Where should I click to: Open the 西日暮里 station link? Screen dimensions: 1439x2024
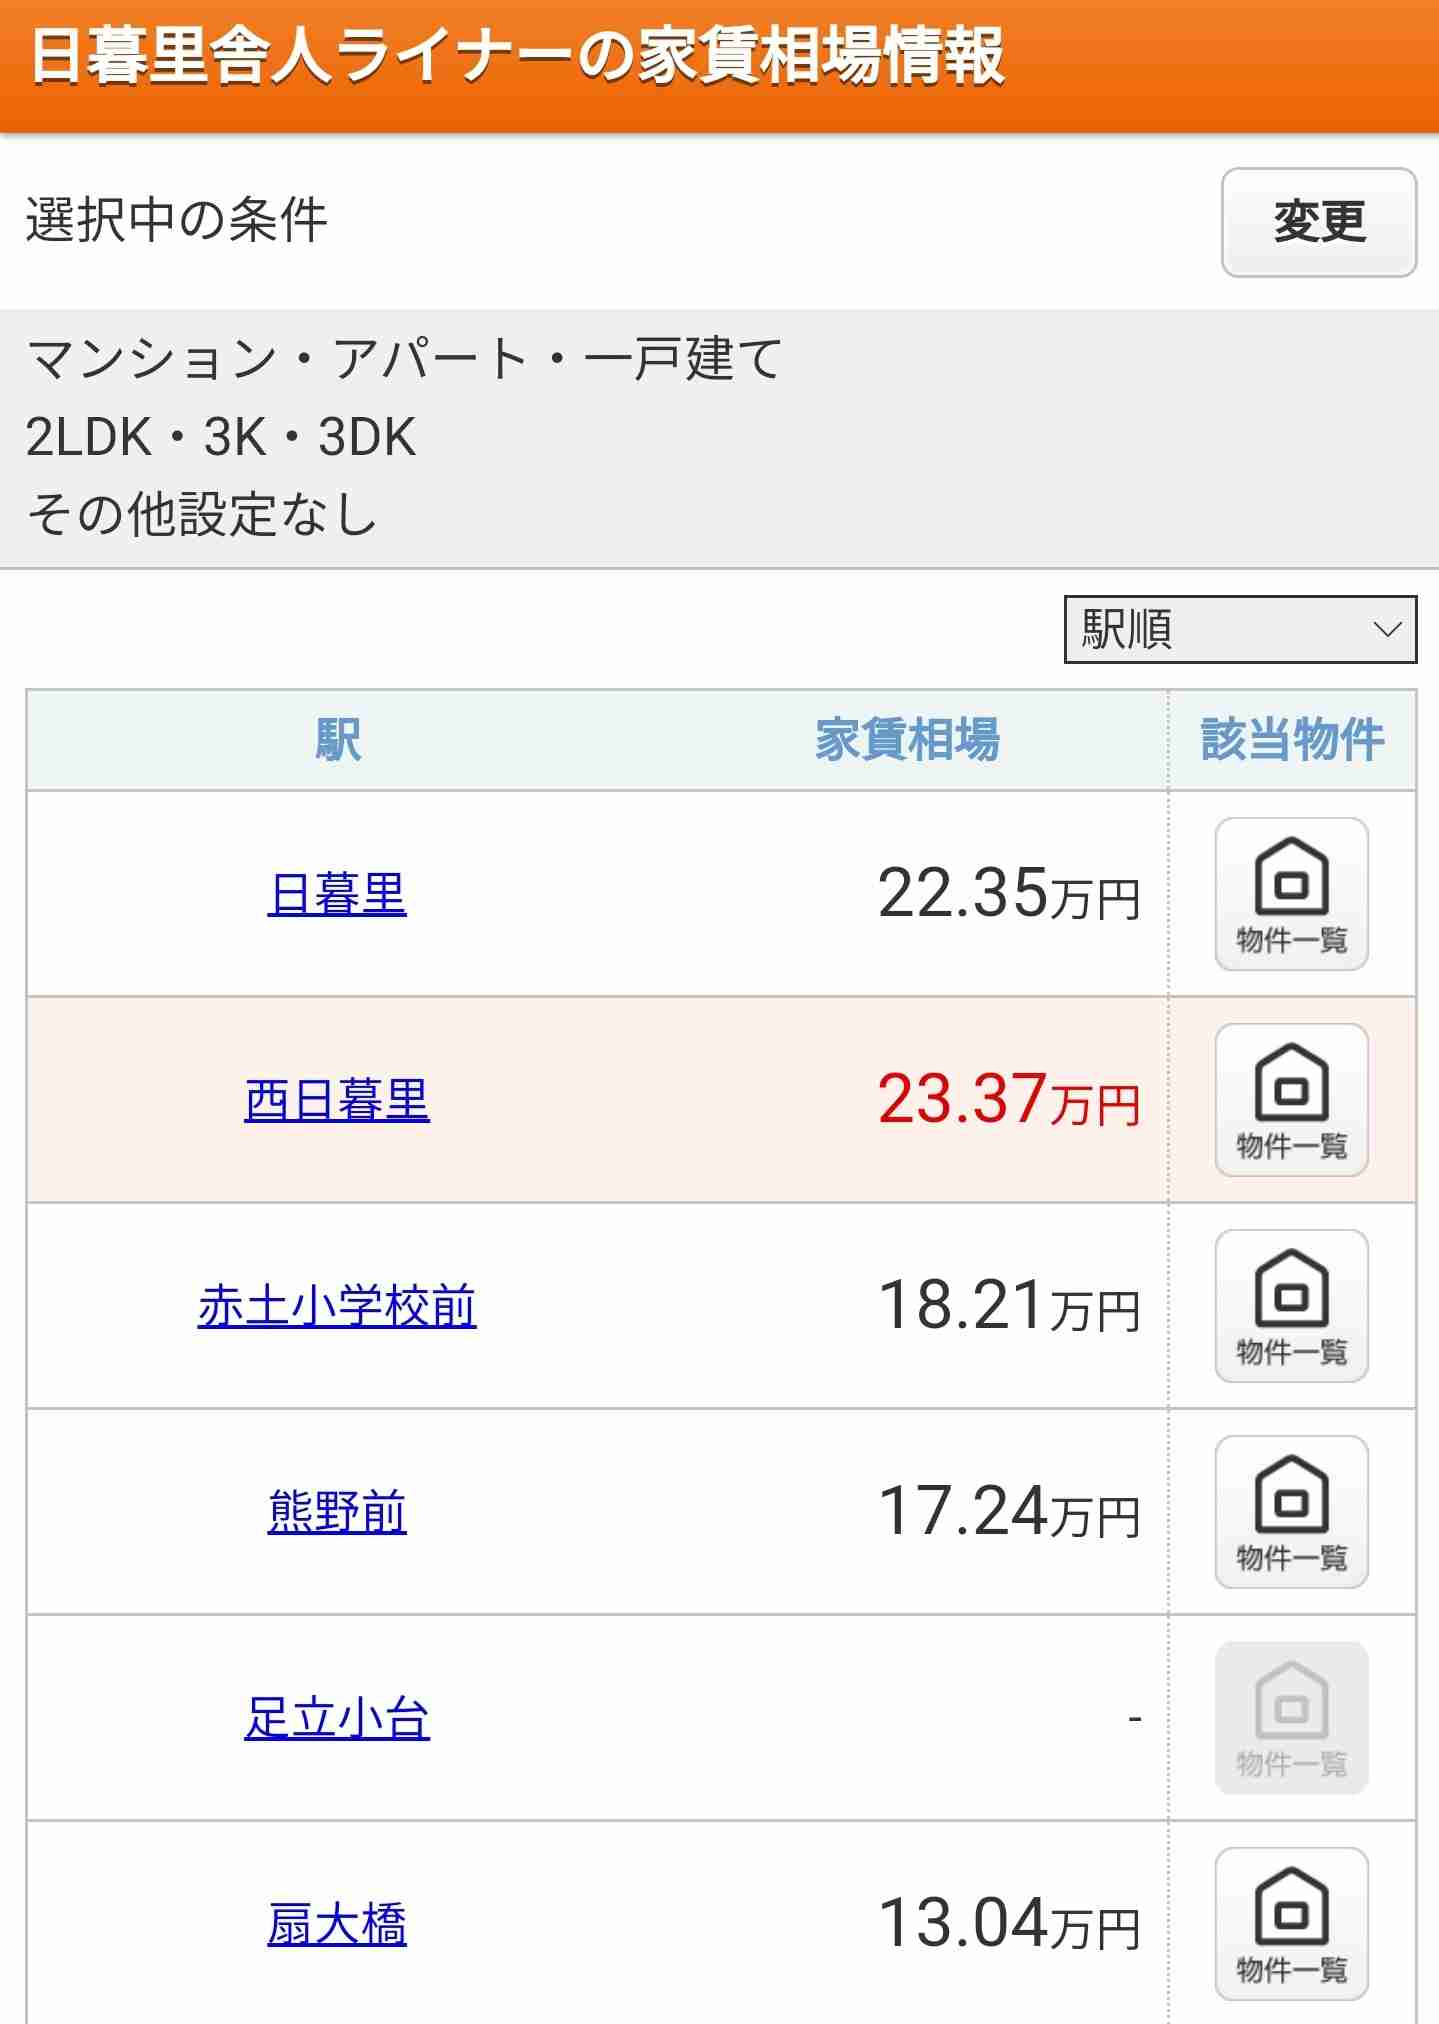pyautogui.click(x=337, y=1100)
